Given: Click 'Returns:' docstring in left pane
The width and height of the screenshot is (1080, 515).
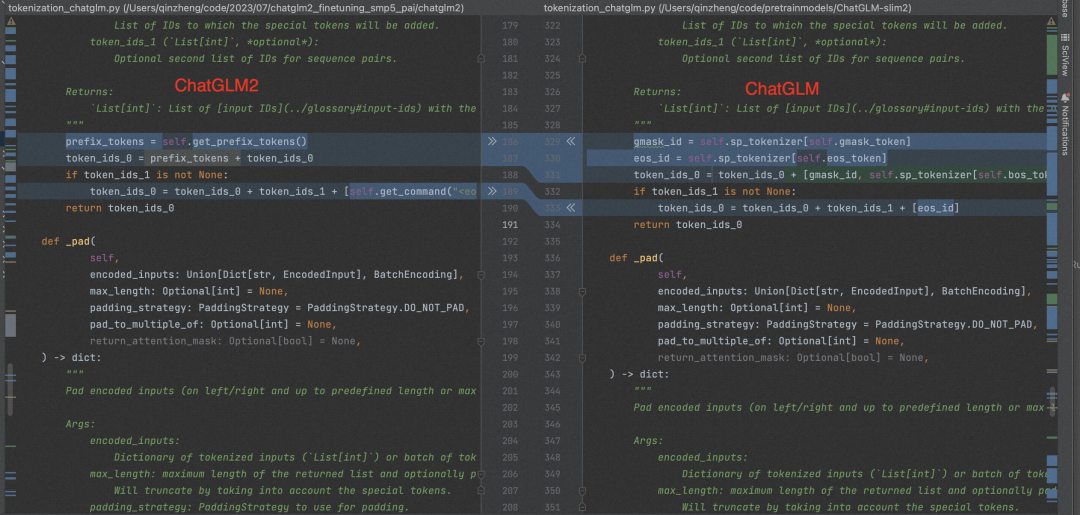Looking at the screenshot, I should (x=90, y=92).
